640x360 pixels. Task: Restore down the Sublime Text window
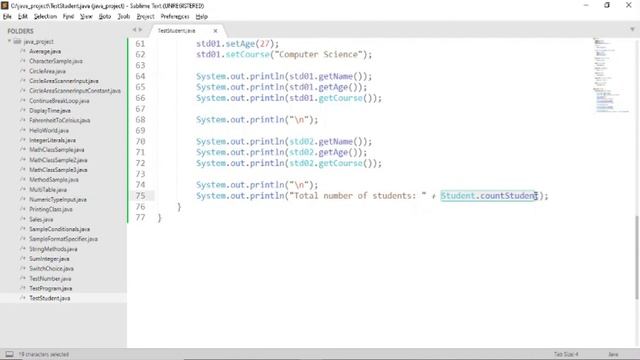click(x=607, y=5)
